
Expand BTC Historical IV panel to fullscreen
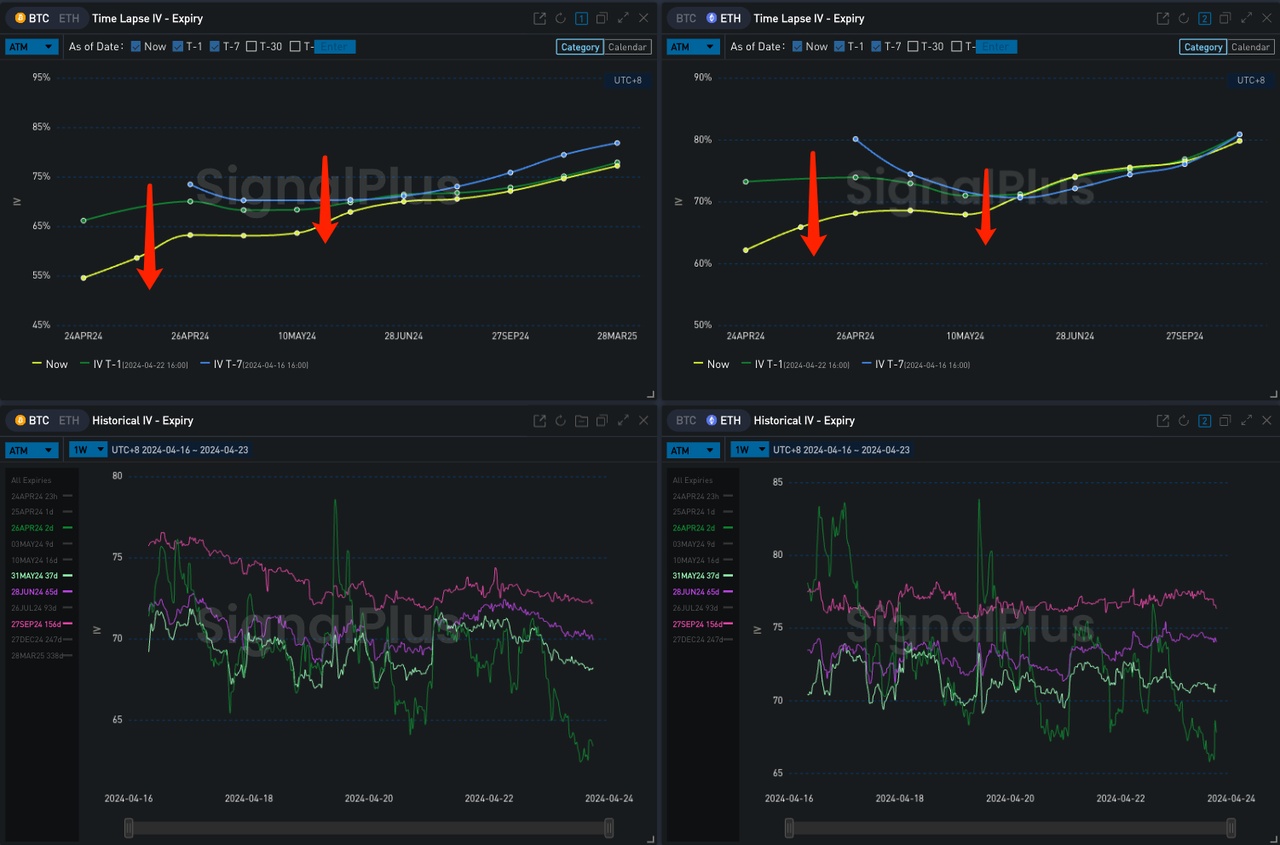(623, 421)
